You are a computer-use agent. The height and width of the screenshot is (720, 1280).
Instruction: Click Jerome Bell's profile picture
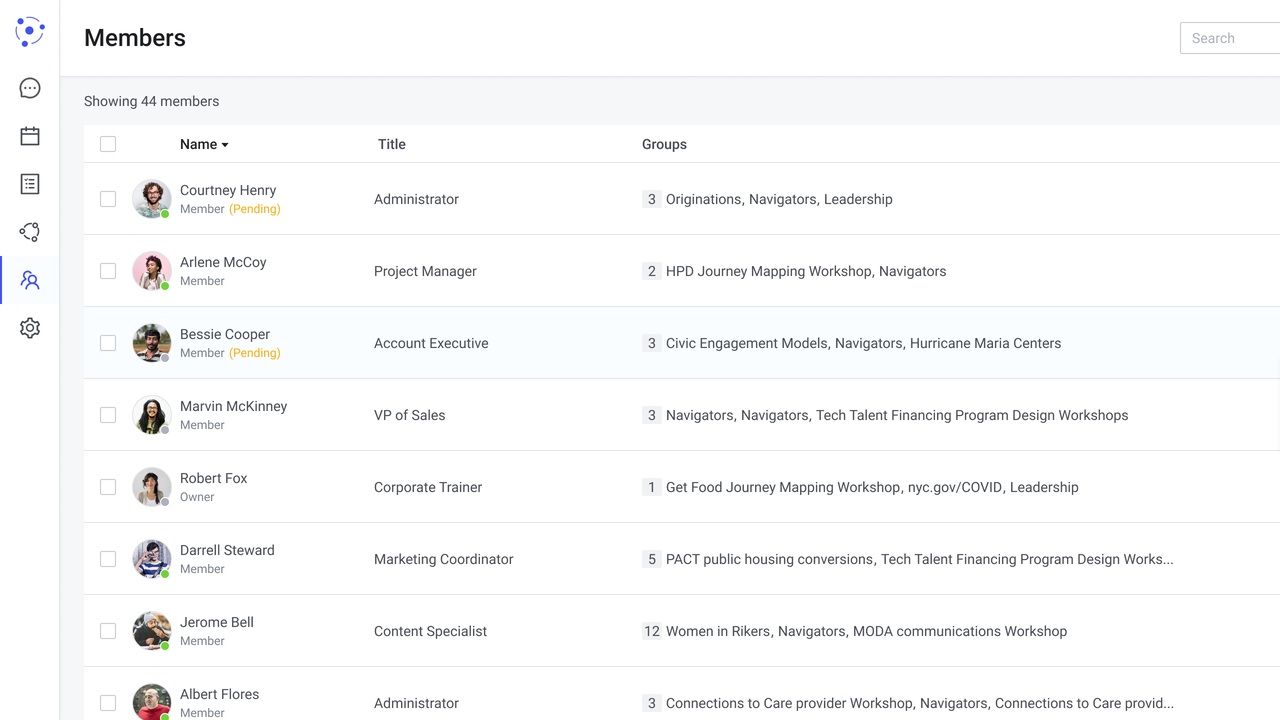tap(152, 631)
